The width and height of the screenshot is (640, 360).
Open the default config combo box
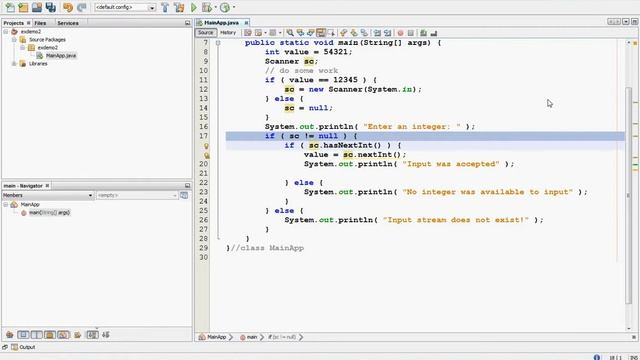[x=125, y=7]
